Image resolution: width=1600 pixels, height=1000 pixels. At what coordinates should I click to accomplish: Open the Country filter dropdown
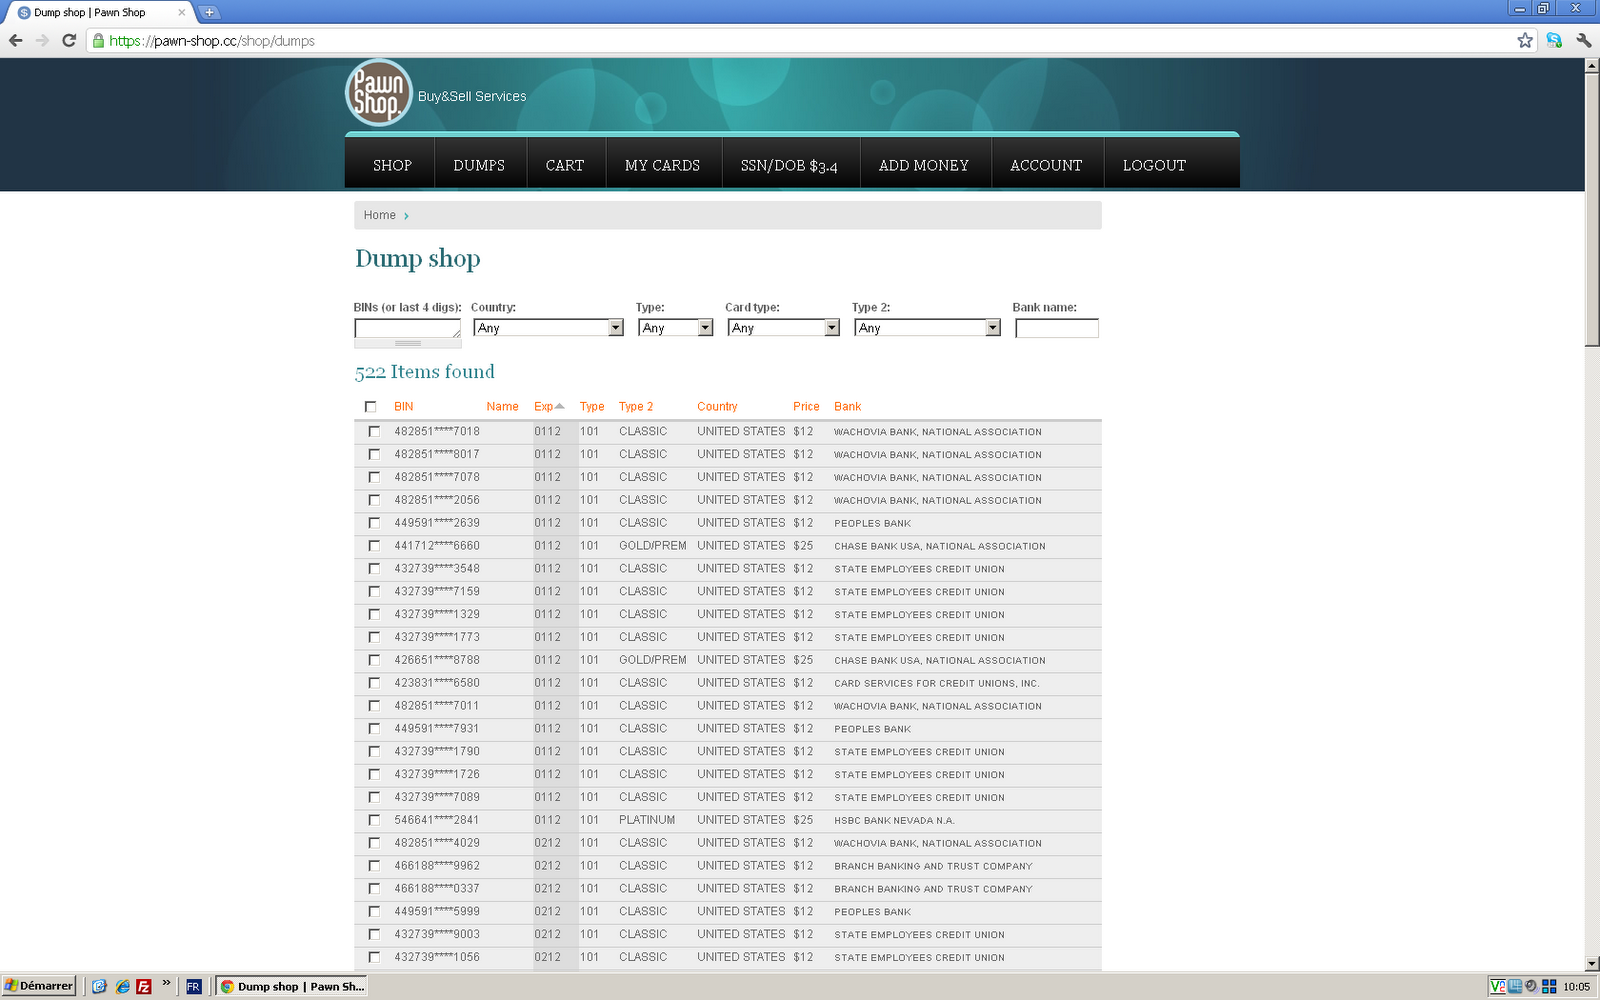point(548,328)
